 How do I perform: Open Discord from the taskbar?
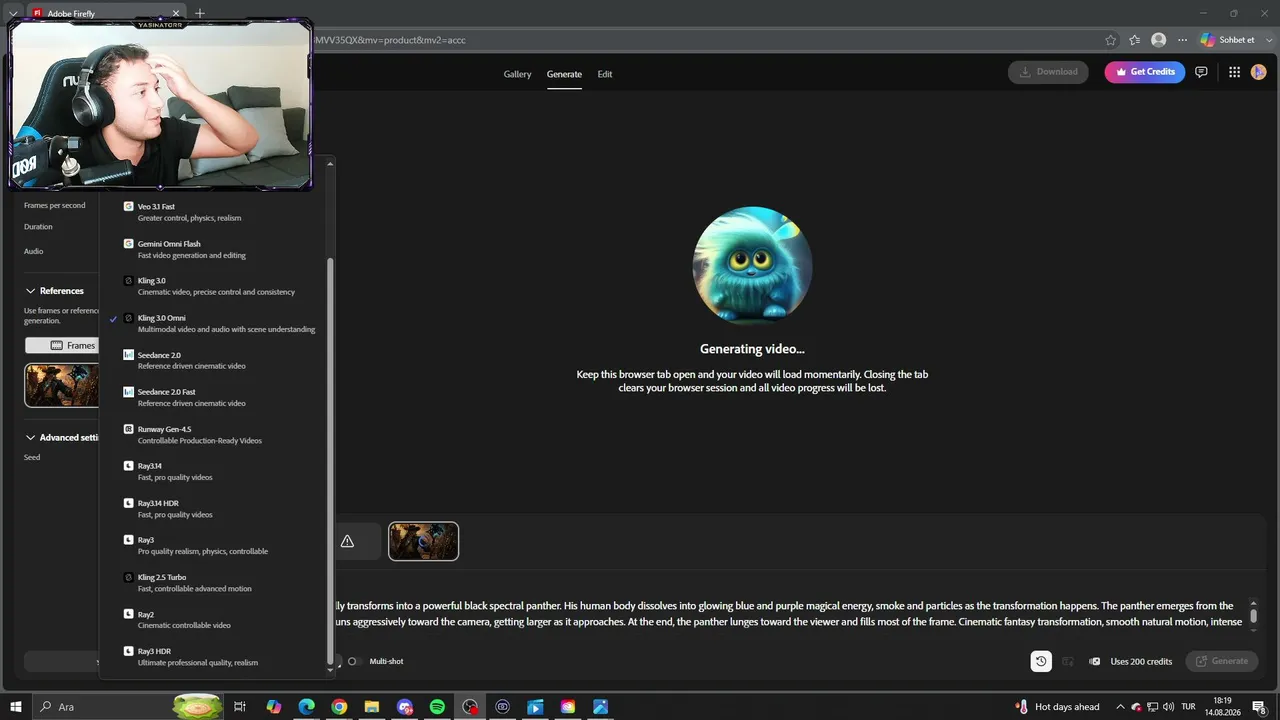click(405, 707)
